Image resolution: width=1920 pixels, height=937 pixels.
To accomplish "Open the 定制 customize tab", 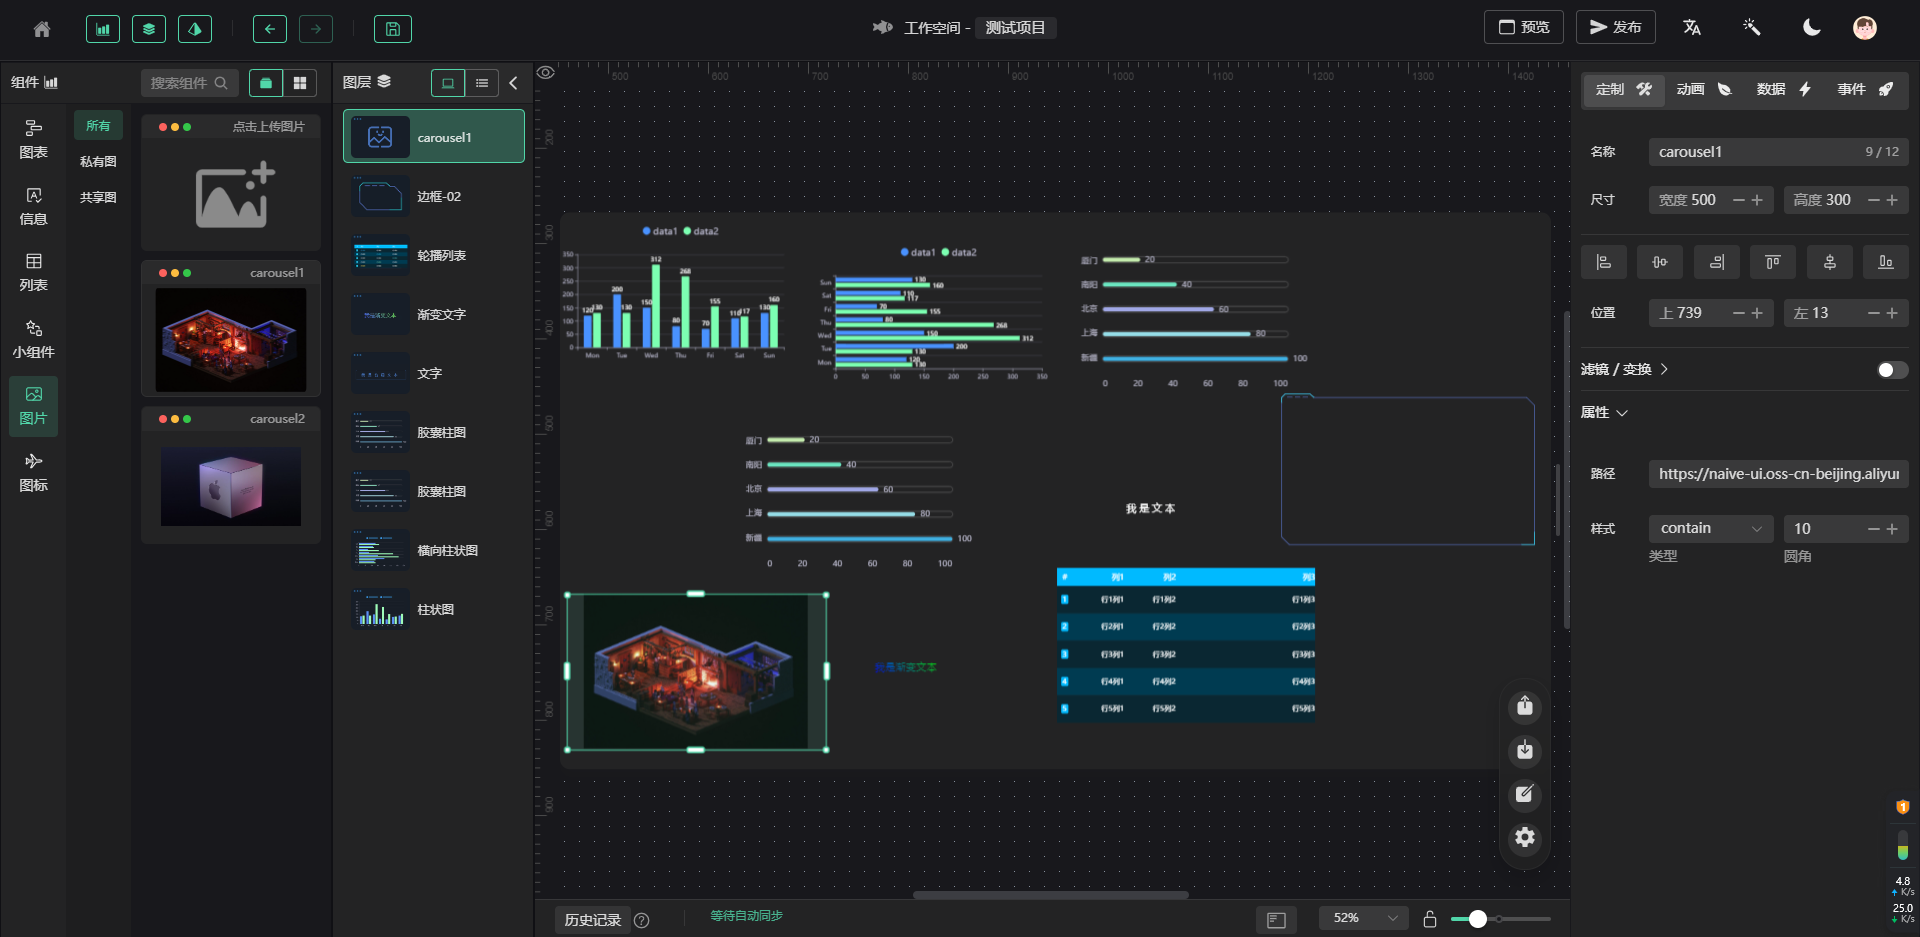I will (1623, 89).
